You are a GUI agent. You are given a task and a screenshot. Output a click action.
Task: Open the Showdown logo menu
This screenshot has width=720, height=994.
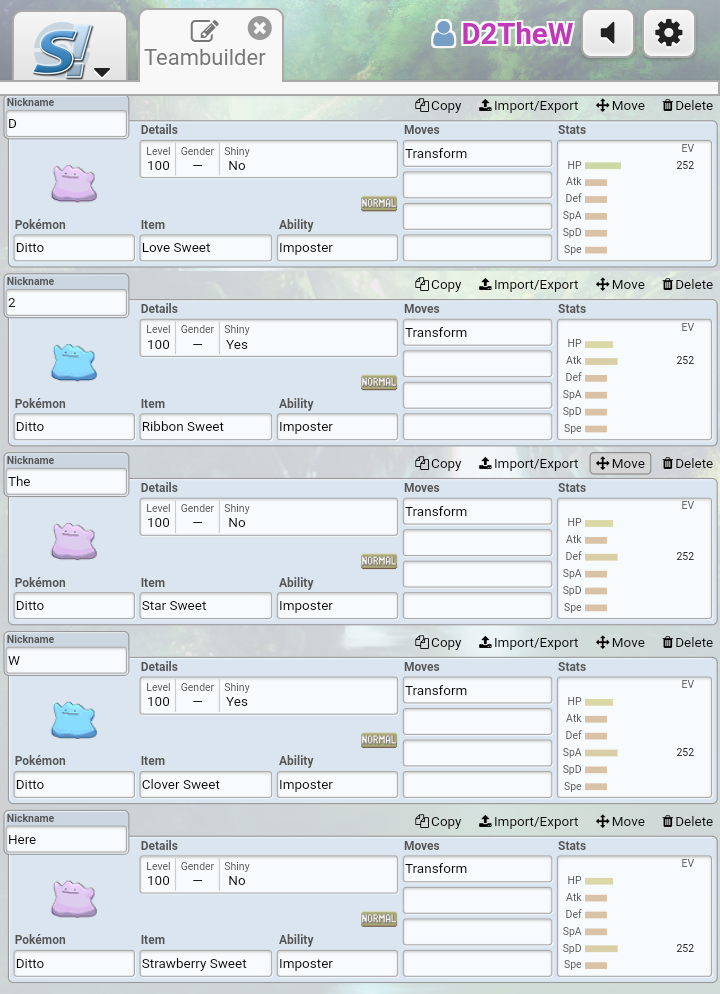click(x=70, y=47)
